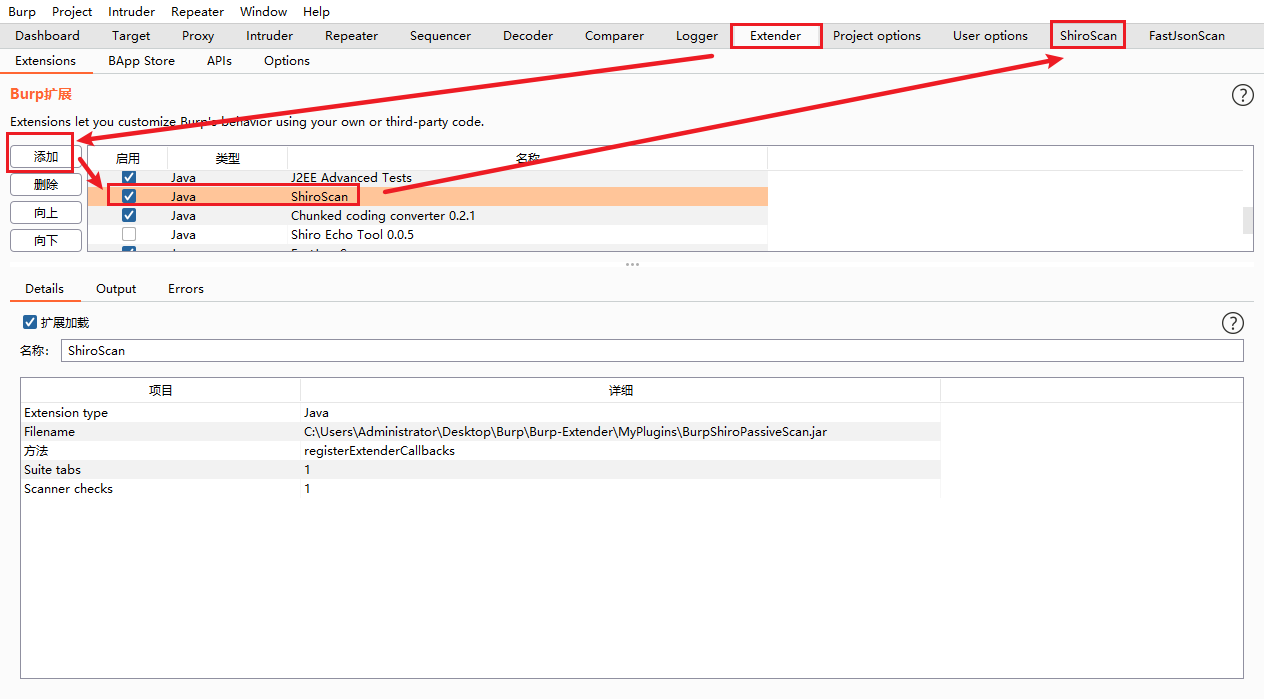Toggle the J2EE Advanced Tests enabled checkbox

[129, 178]
